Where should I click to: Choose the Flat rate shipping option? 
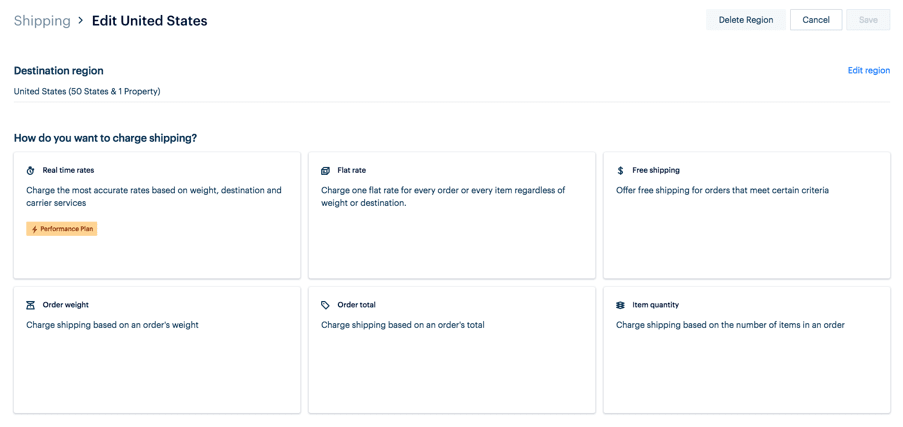[x=452, y=216]
